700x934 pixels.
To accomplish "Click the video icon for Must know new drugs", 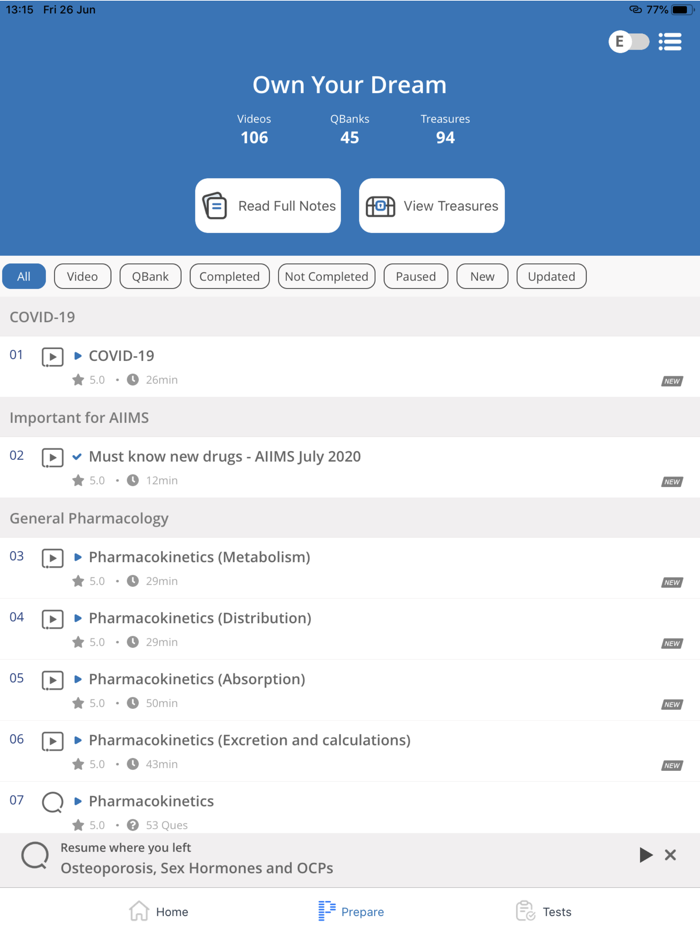I will point(52,457).
